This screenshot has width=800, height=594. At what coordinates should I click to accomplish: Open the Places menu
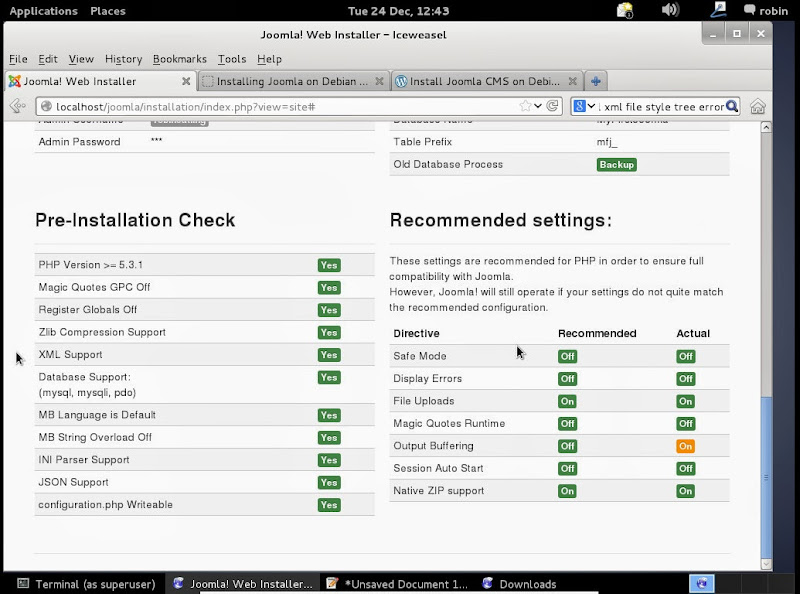(x=108, y=11)
